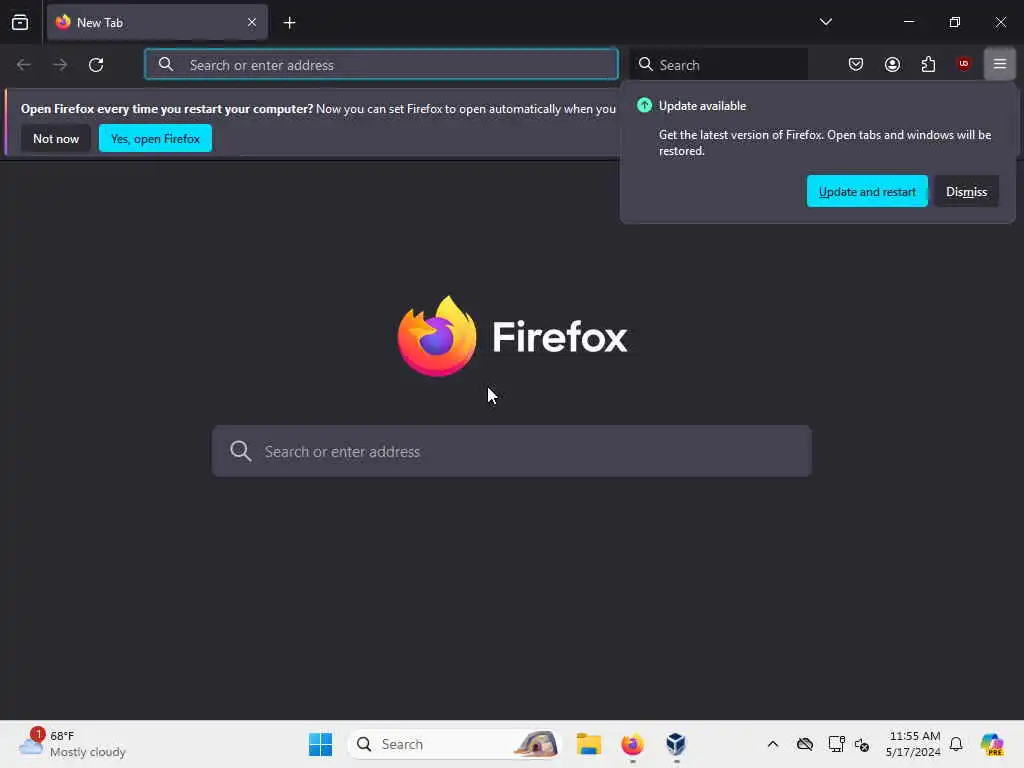Restore down the Firefox window

point(954,22)
